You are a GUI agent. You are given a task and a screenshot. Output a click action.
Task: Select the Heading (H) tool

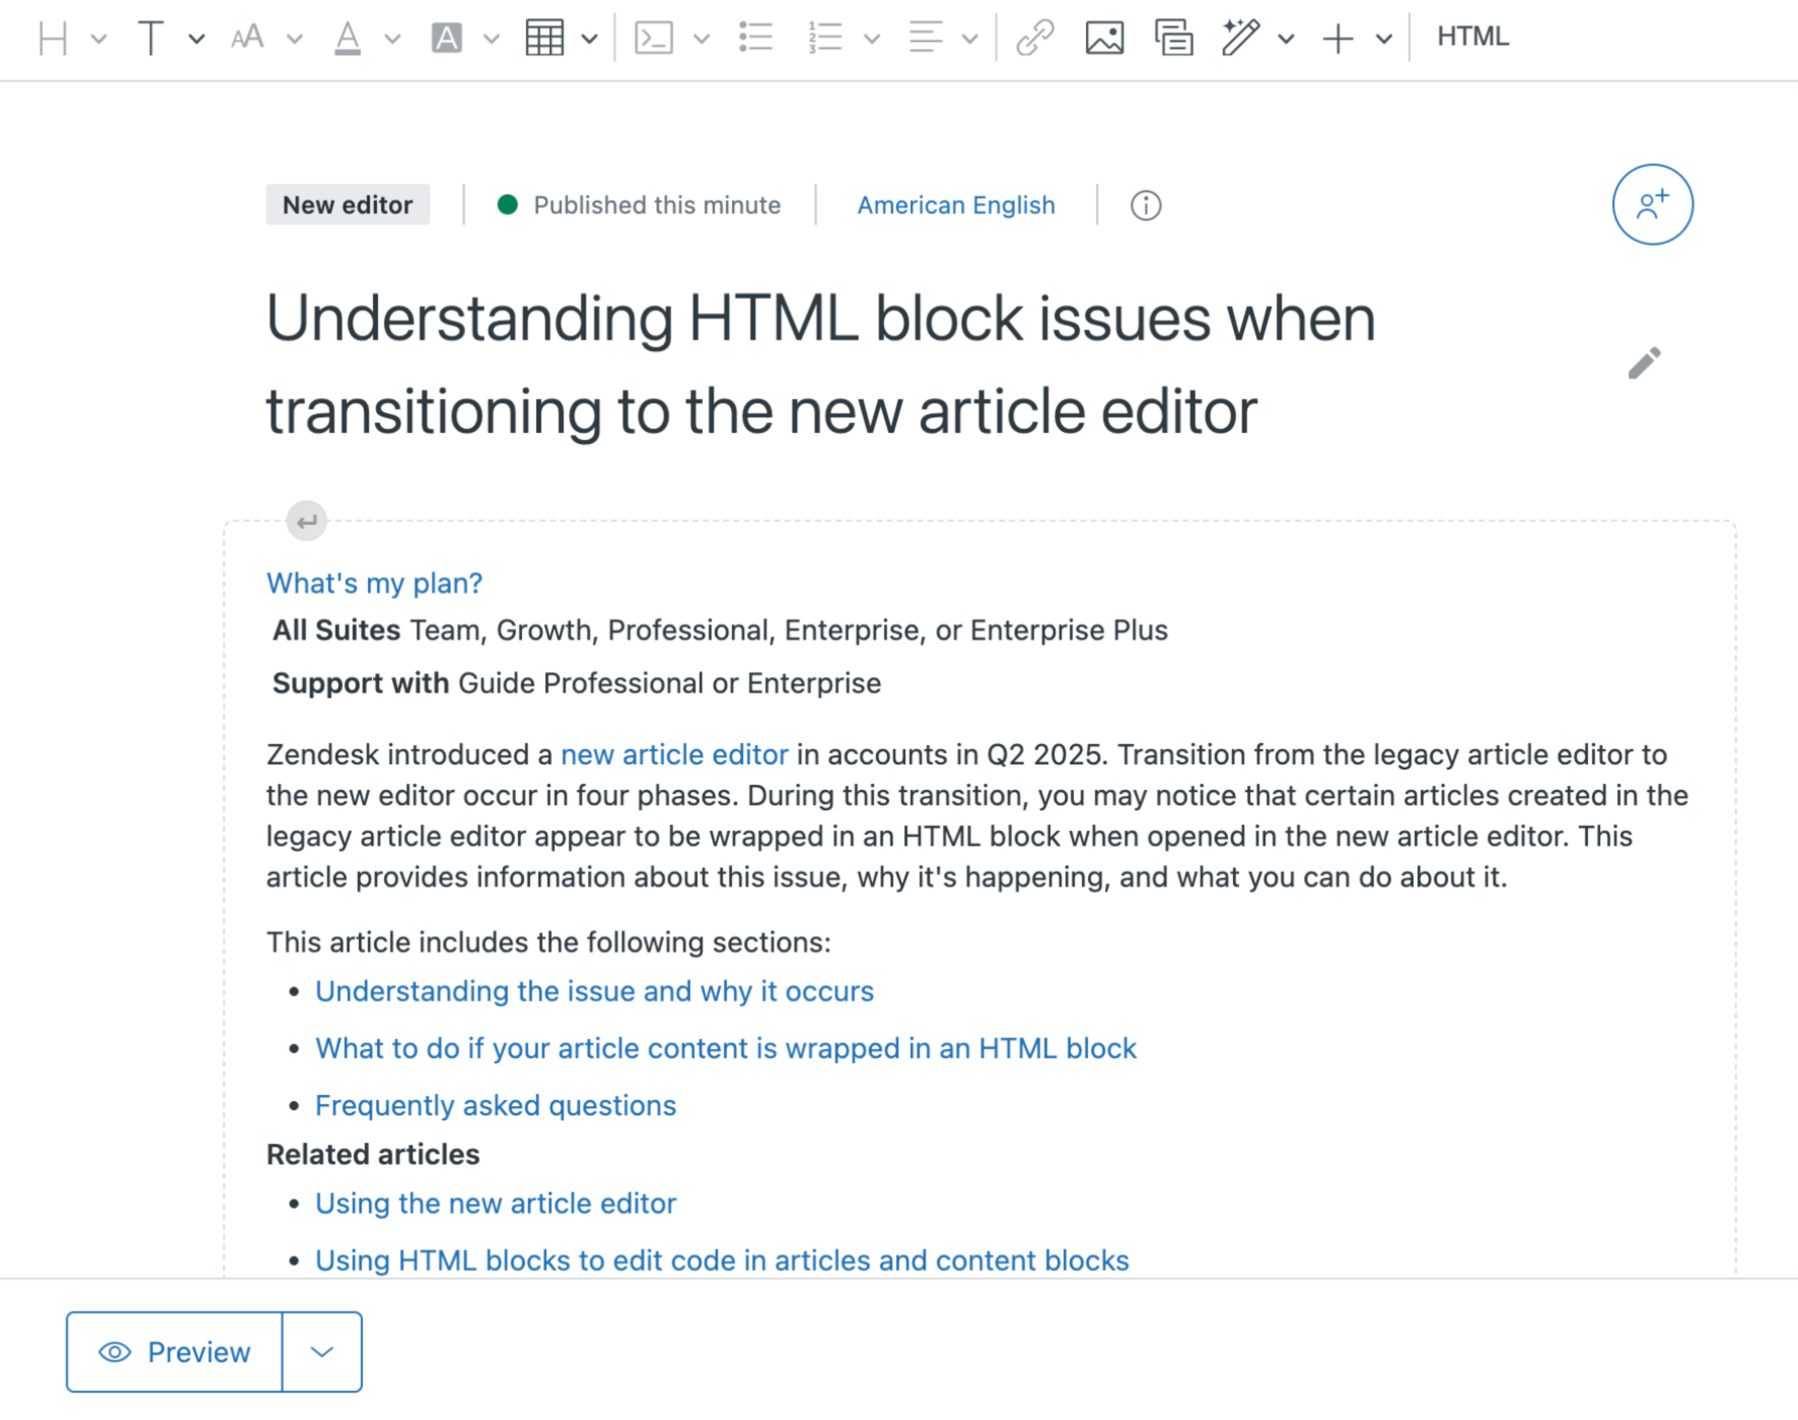click(x=52, y=38)
